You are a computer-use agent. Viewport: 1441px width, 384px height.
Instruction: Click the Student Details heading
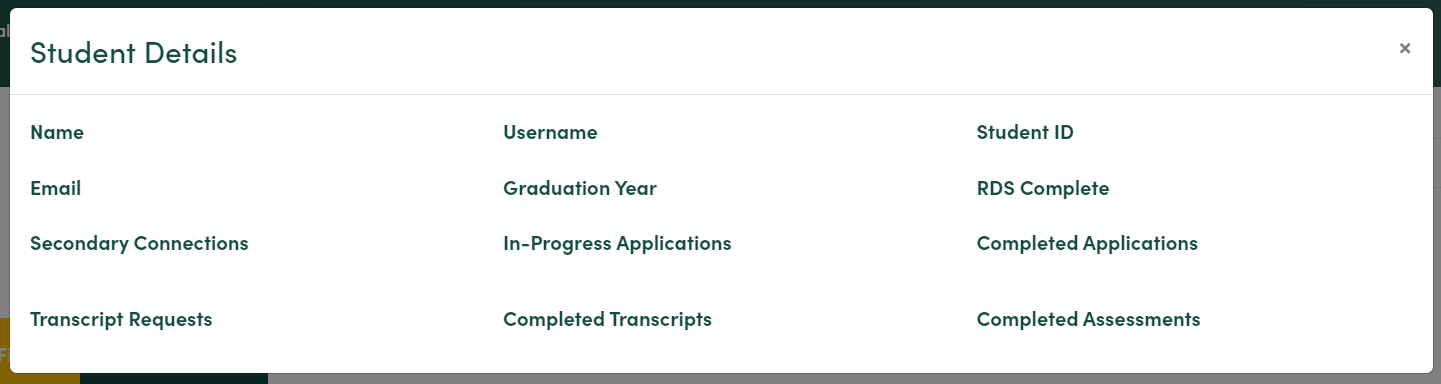click(x=133, y=53)
